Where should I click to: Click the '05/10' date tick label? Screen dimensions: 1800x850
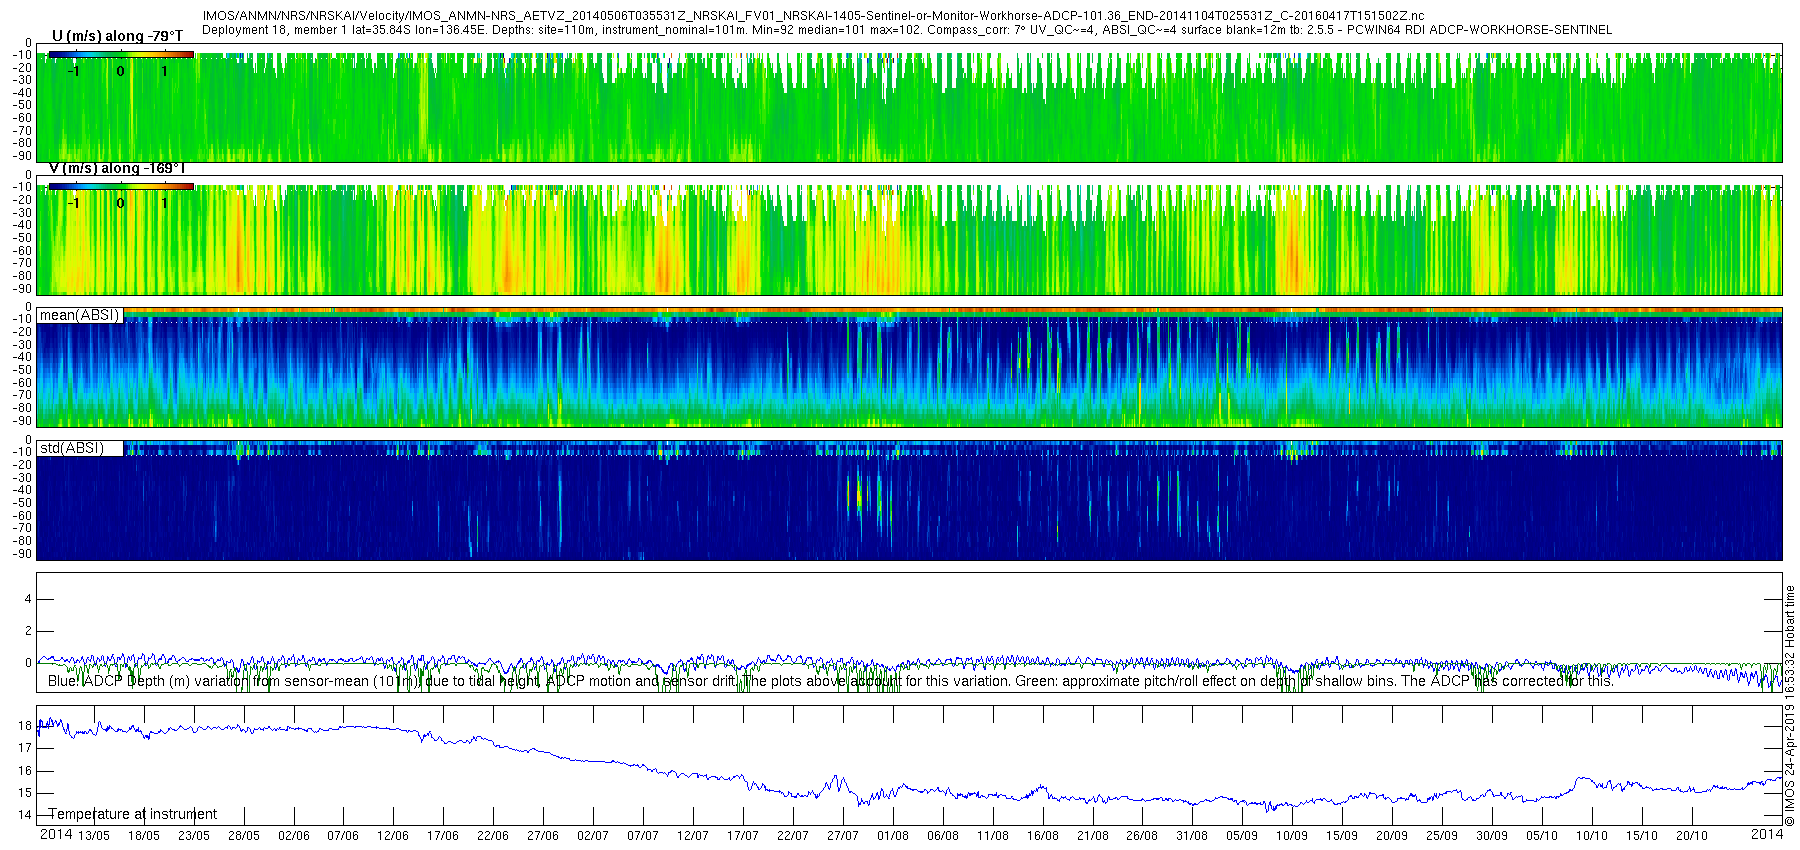(1542, 835)
